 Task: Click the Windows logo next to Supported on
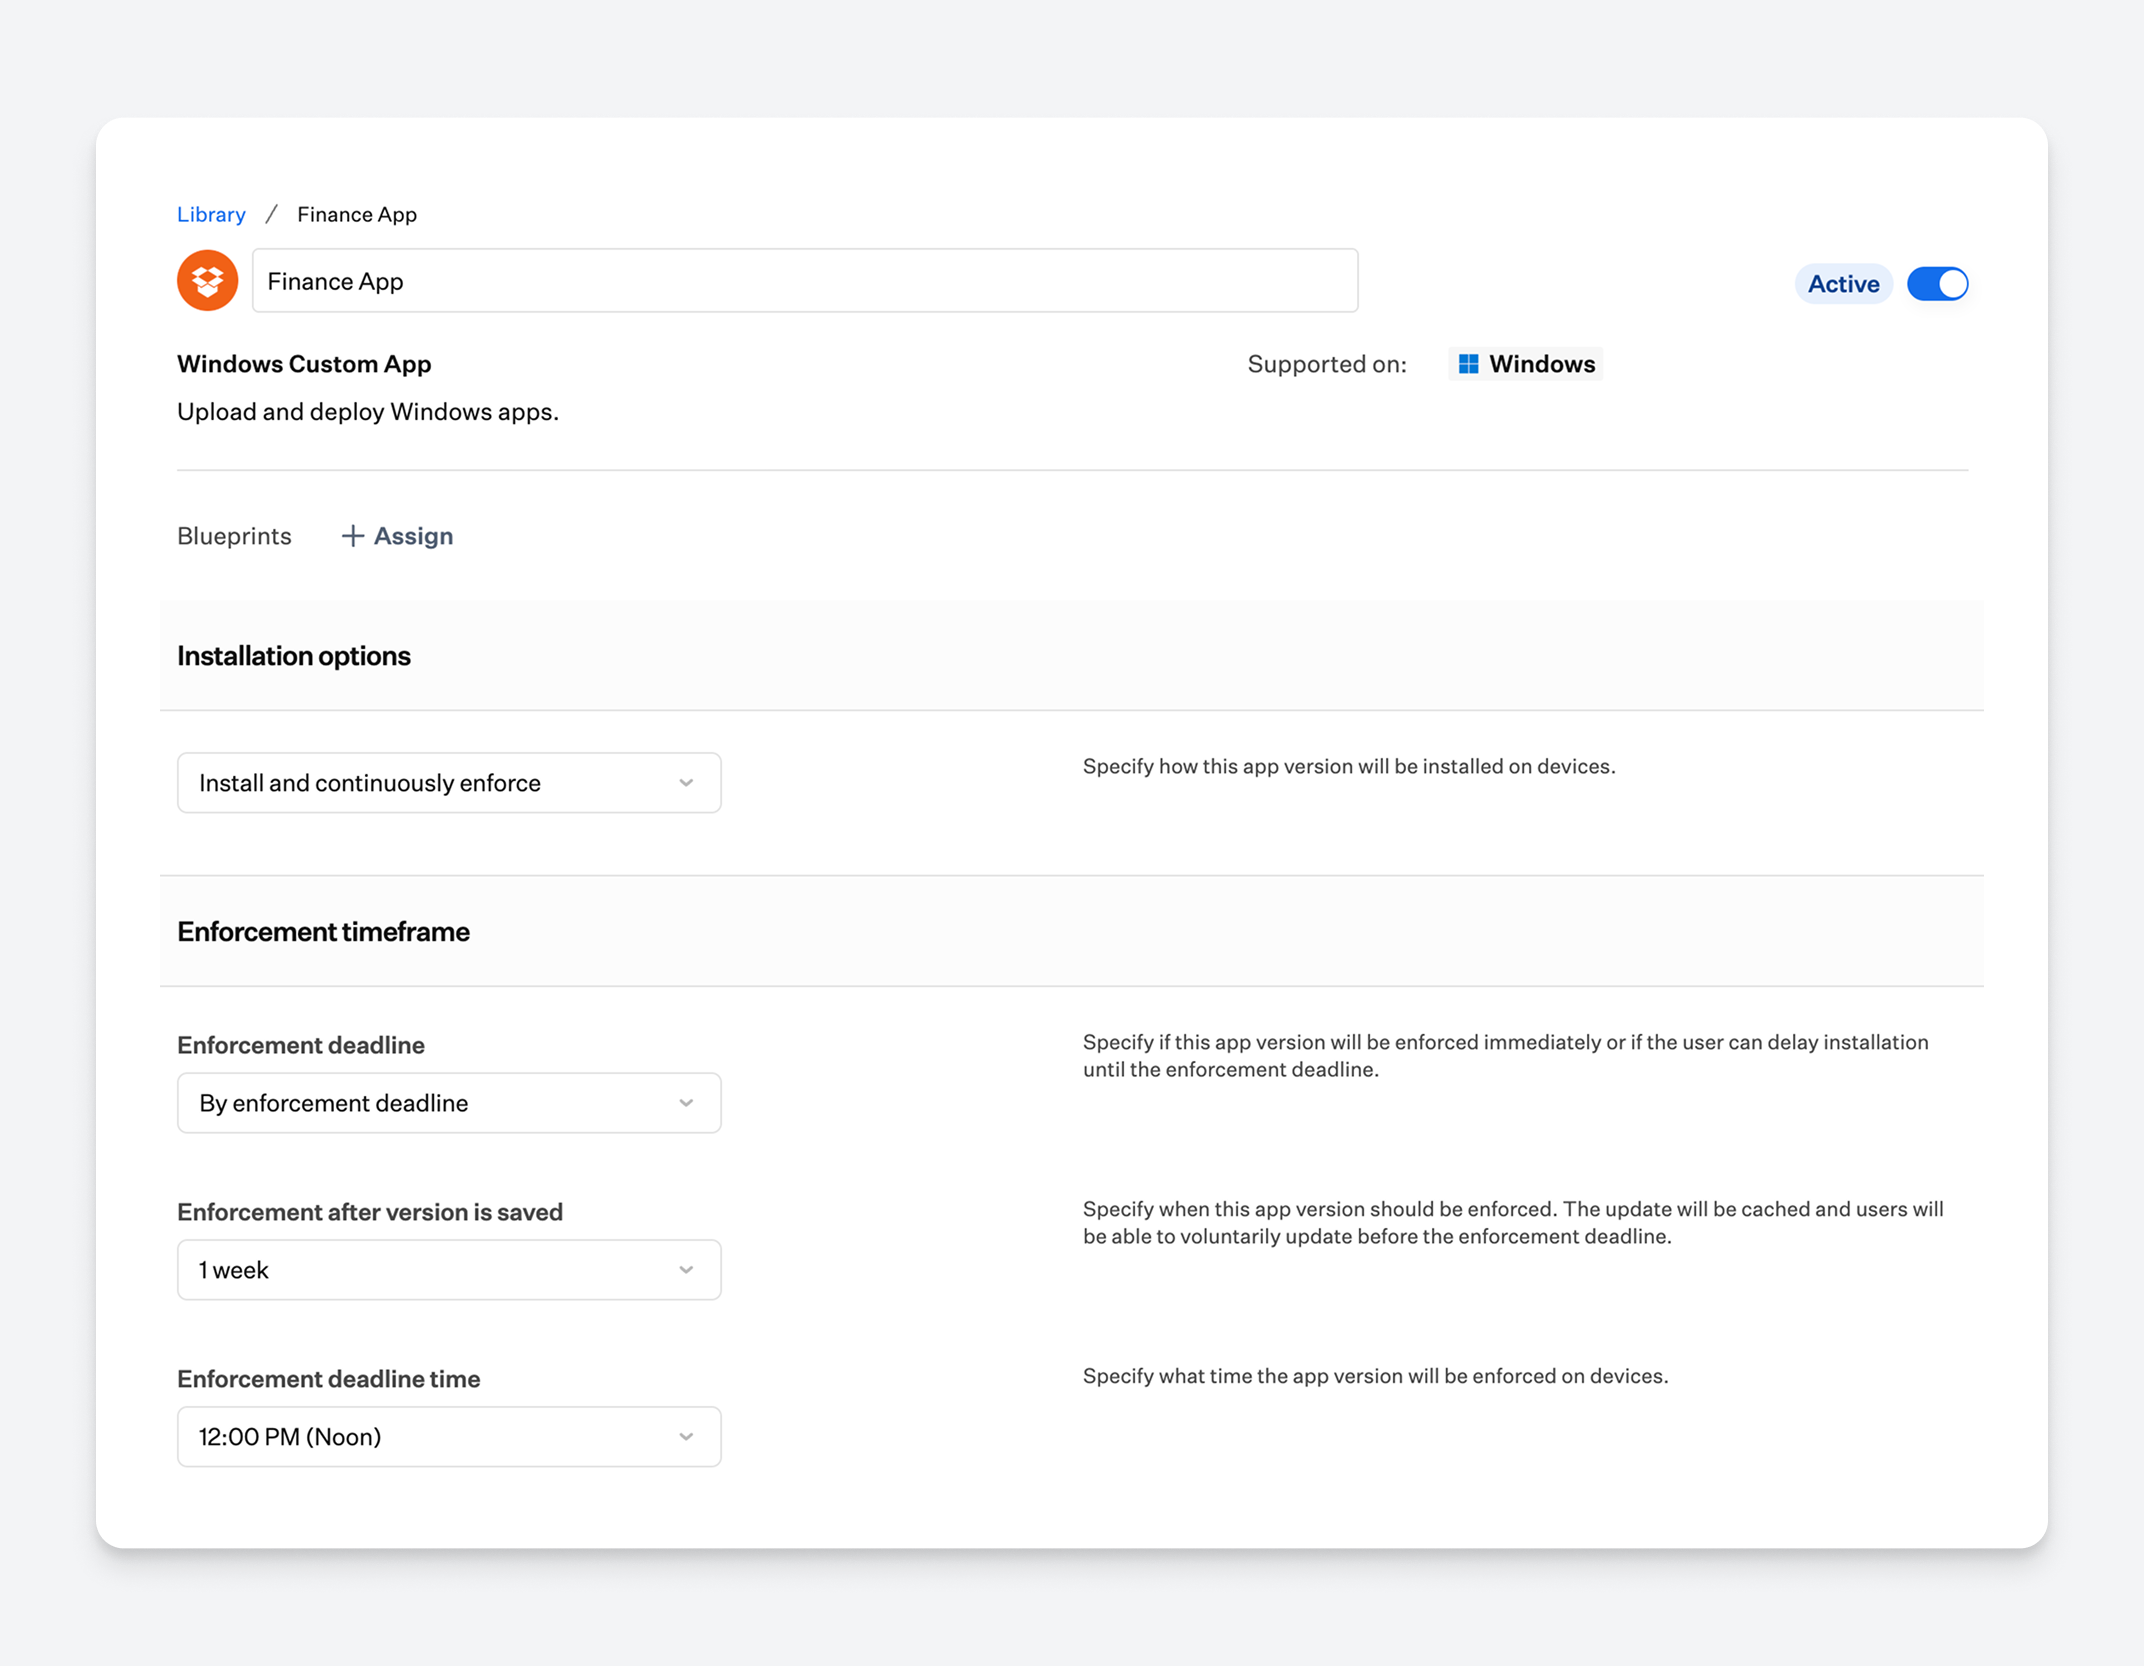point(1468,364)
